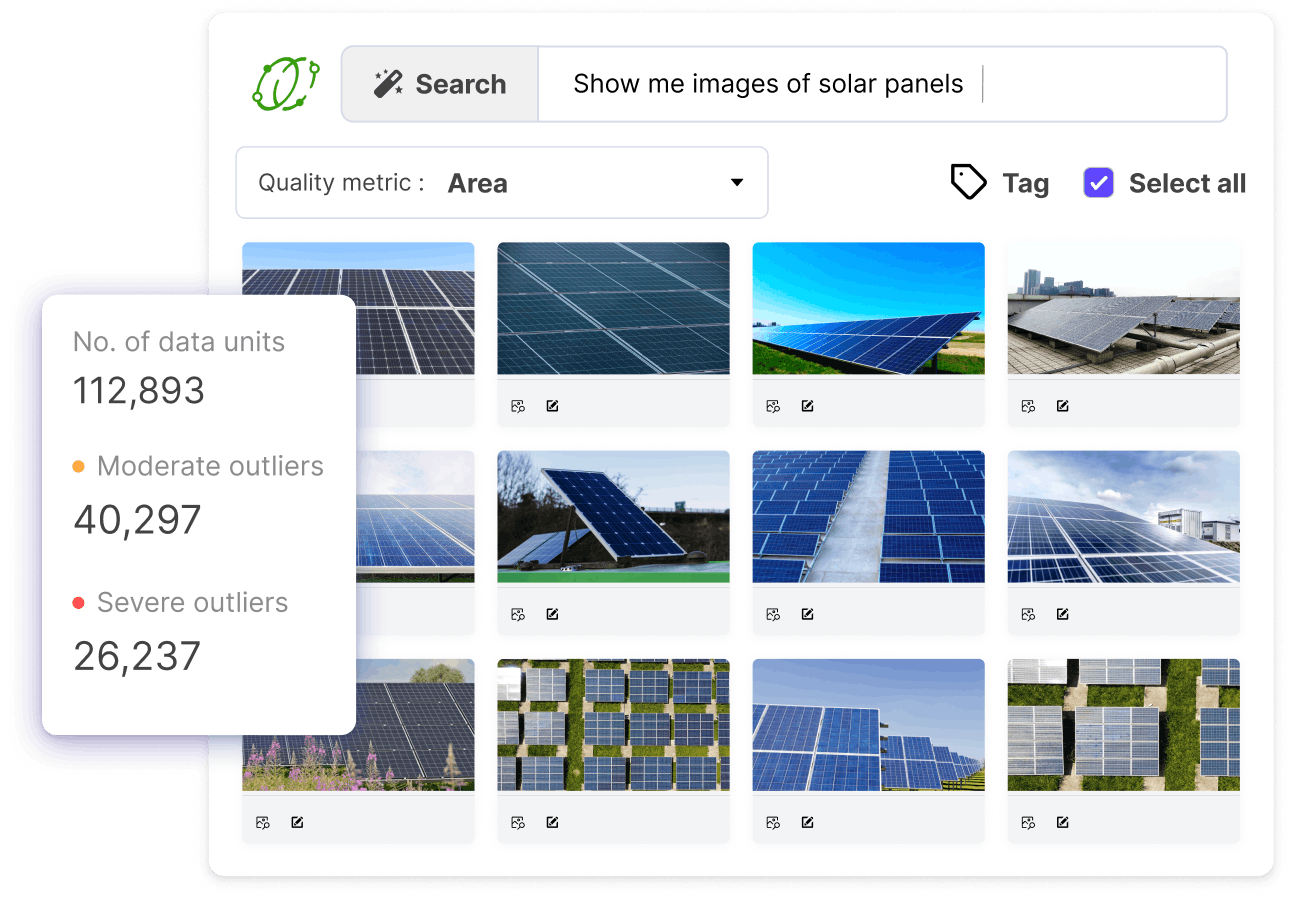Open the aerial green grid panels image
Screen dimensions: 1291x898
(x=613, y=725)
